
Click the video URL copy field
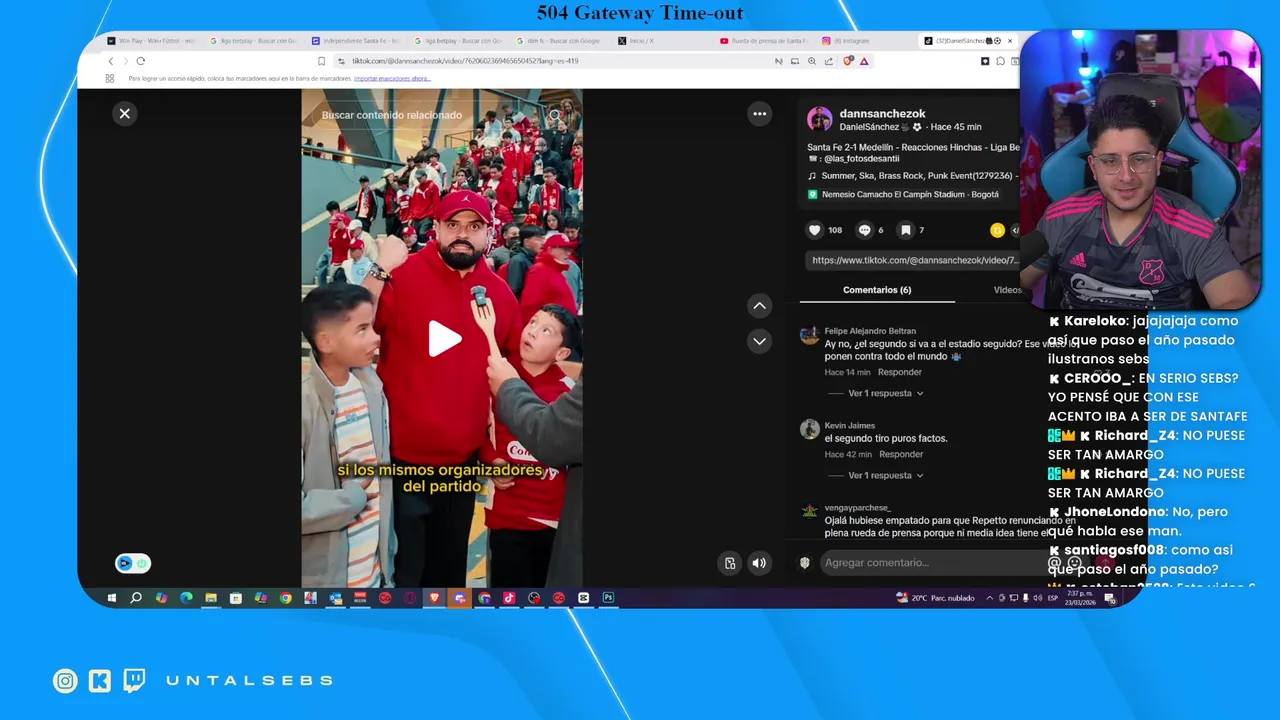[x=914, y=260]
